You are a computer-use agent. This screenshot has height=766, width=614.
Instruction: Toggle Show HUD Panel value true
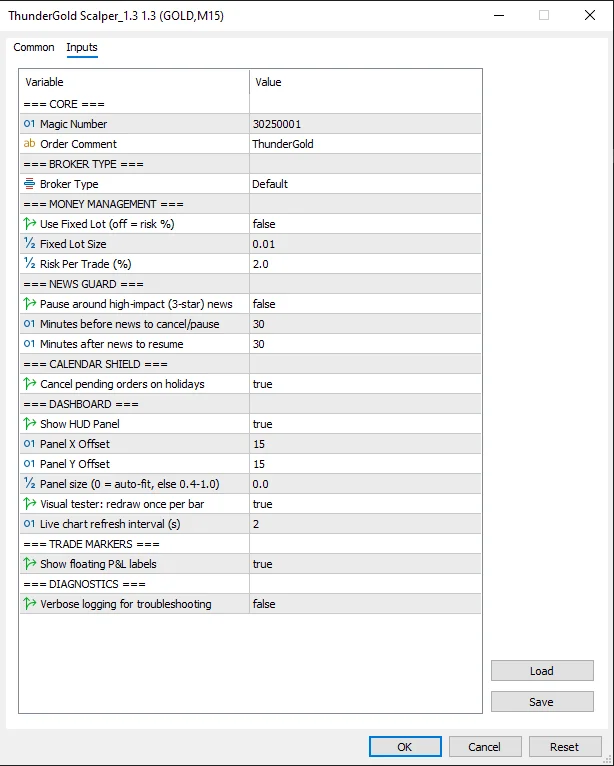365,424
